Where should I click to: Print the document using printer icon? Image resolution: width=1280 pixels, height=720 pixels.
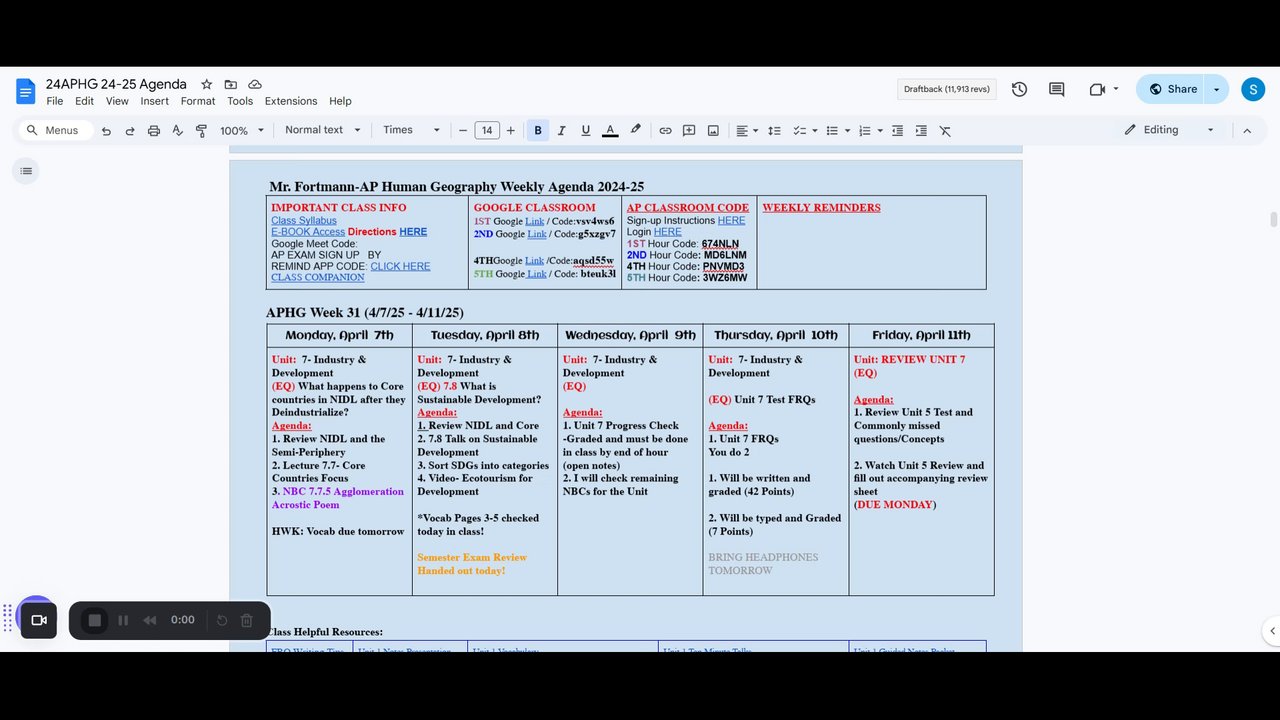(154, 130)
